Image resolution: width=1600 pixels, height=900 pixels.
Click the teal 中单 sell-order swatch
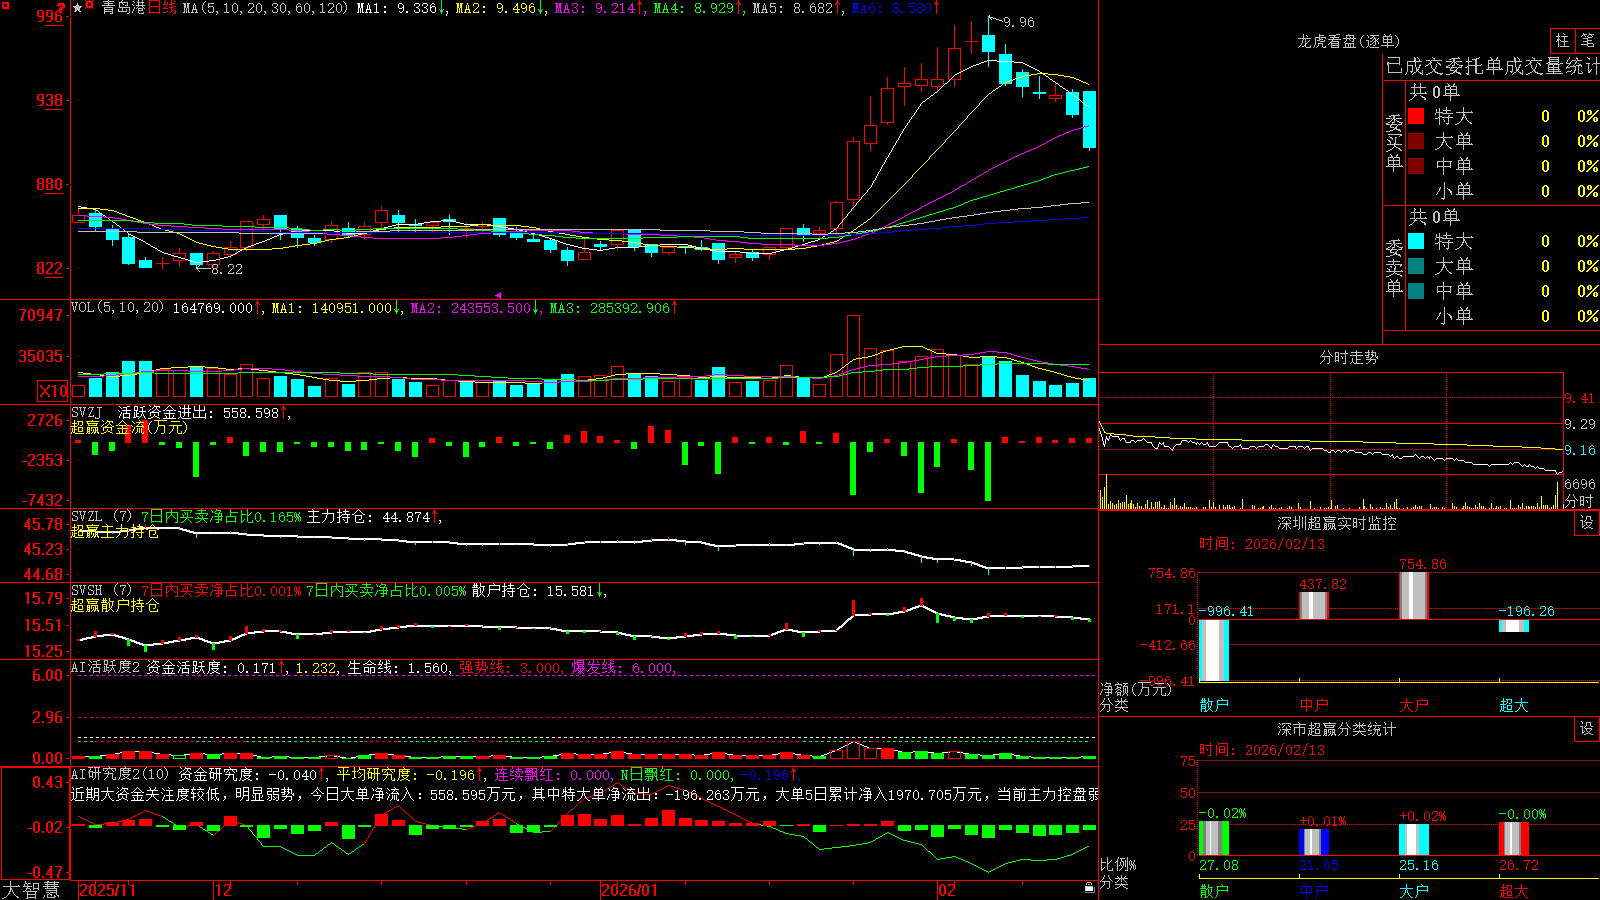click(x=1416, y=291)
